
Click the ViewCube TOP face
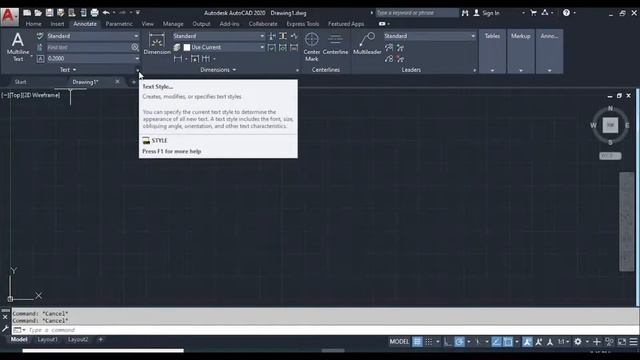pyautogui.click(x=610, y=125)
